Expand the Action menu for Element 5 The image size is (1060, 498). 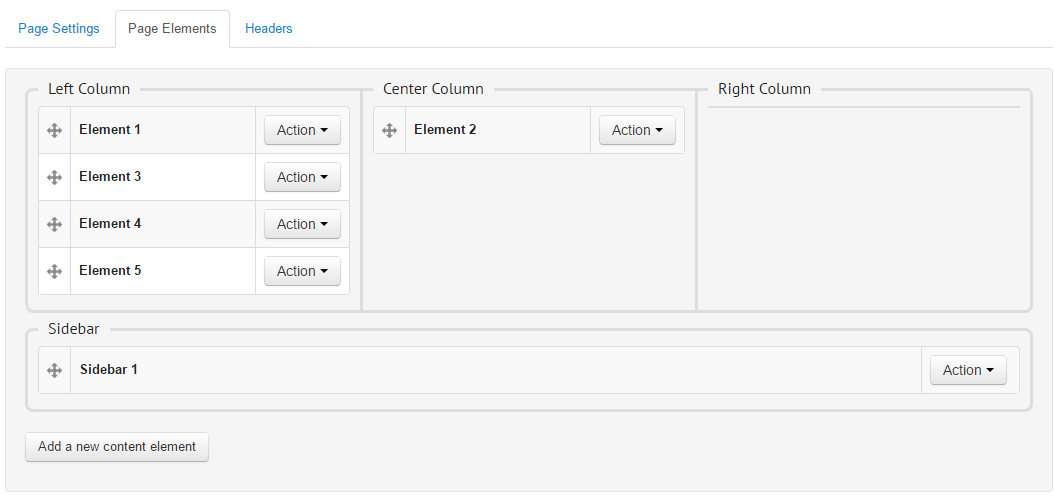pyautogui.click(x=302, y=271)
